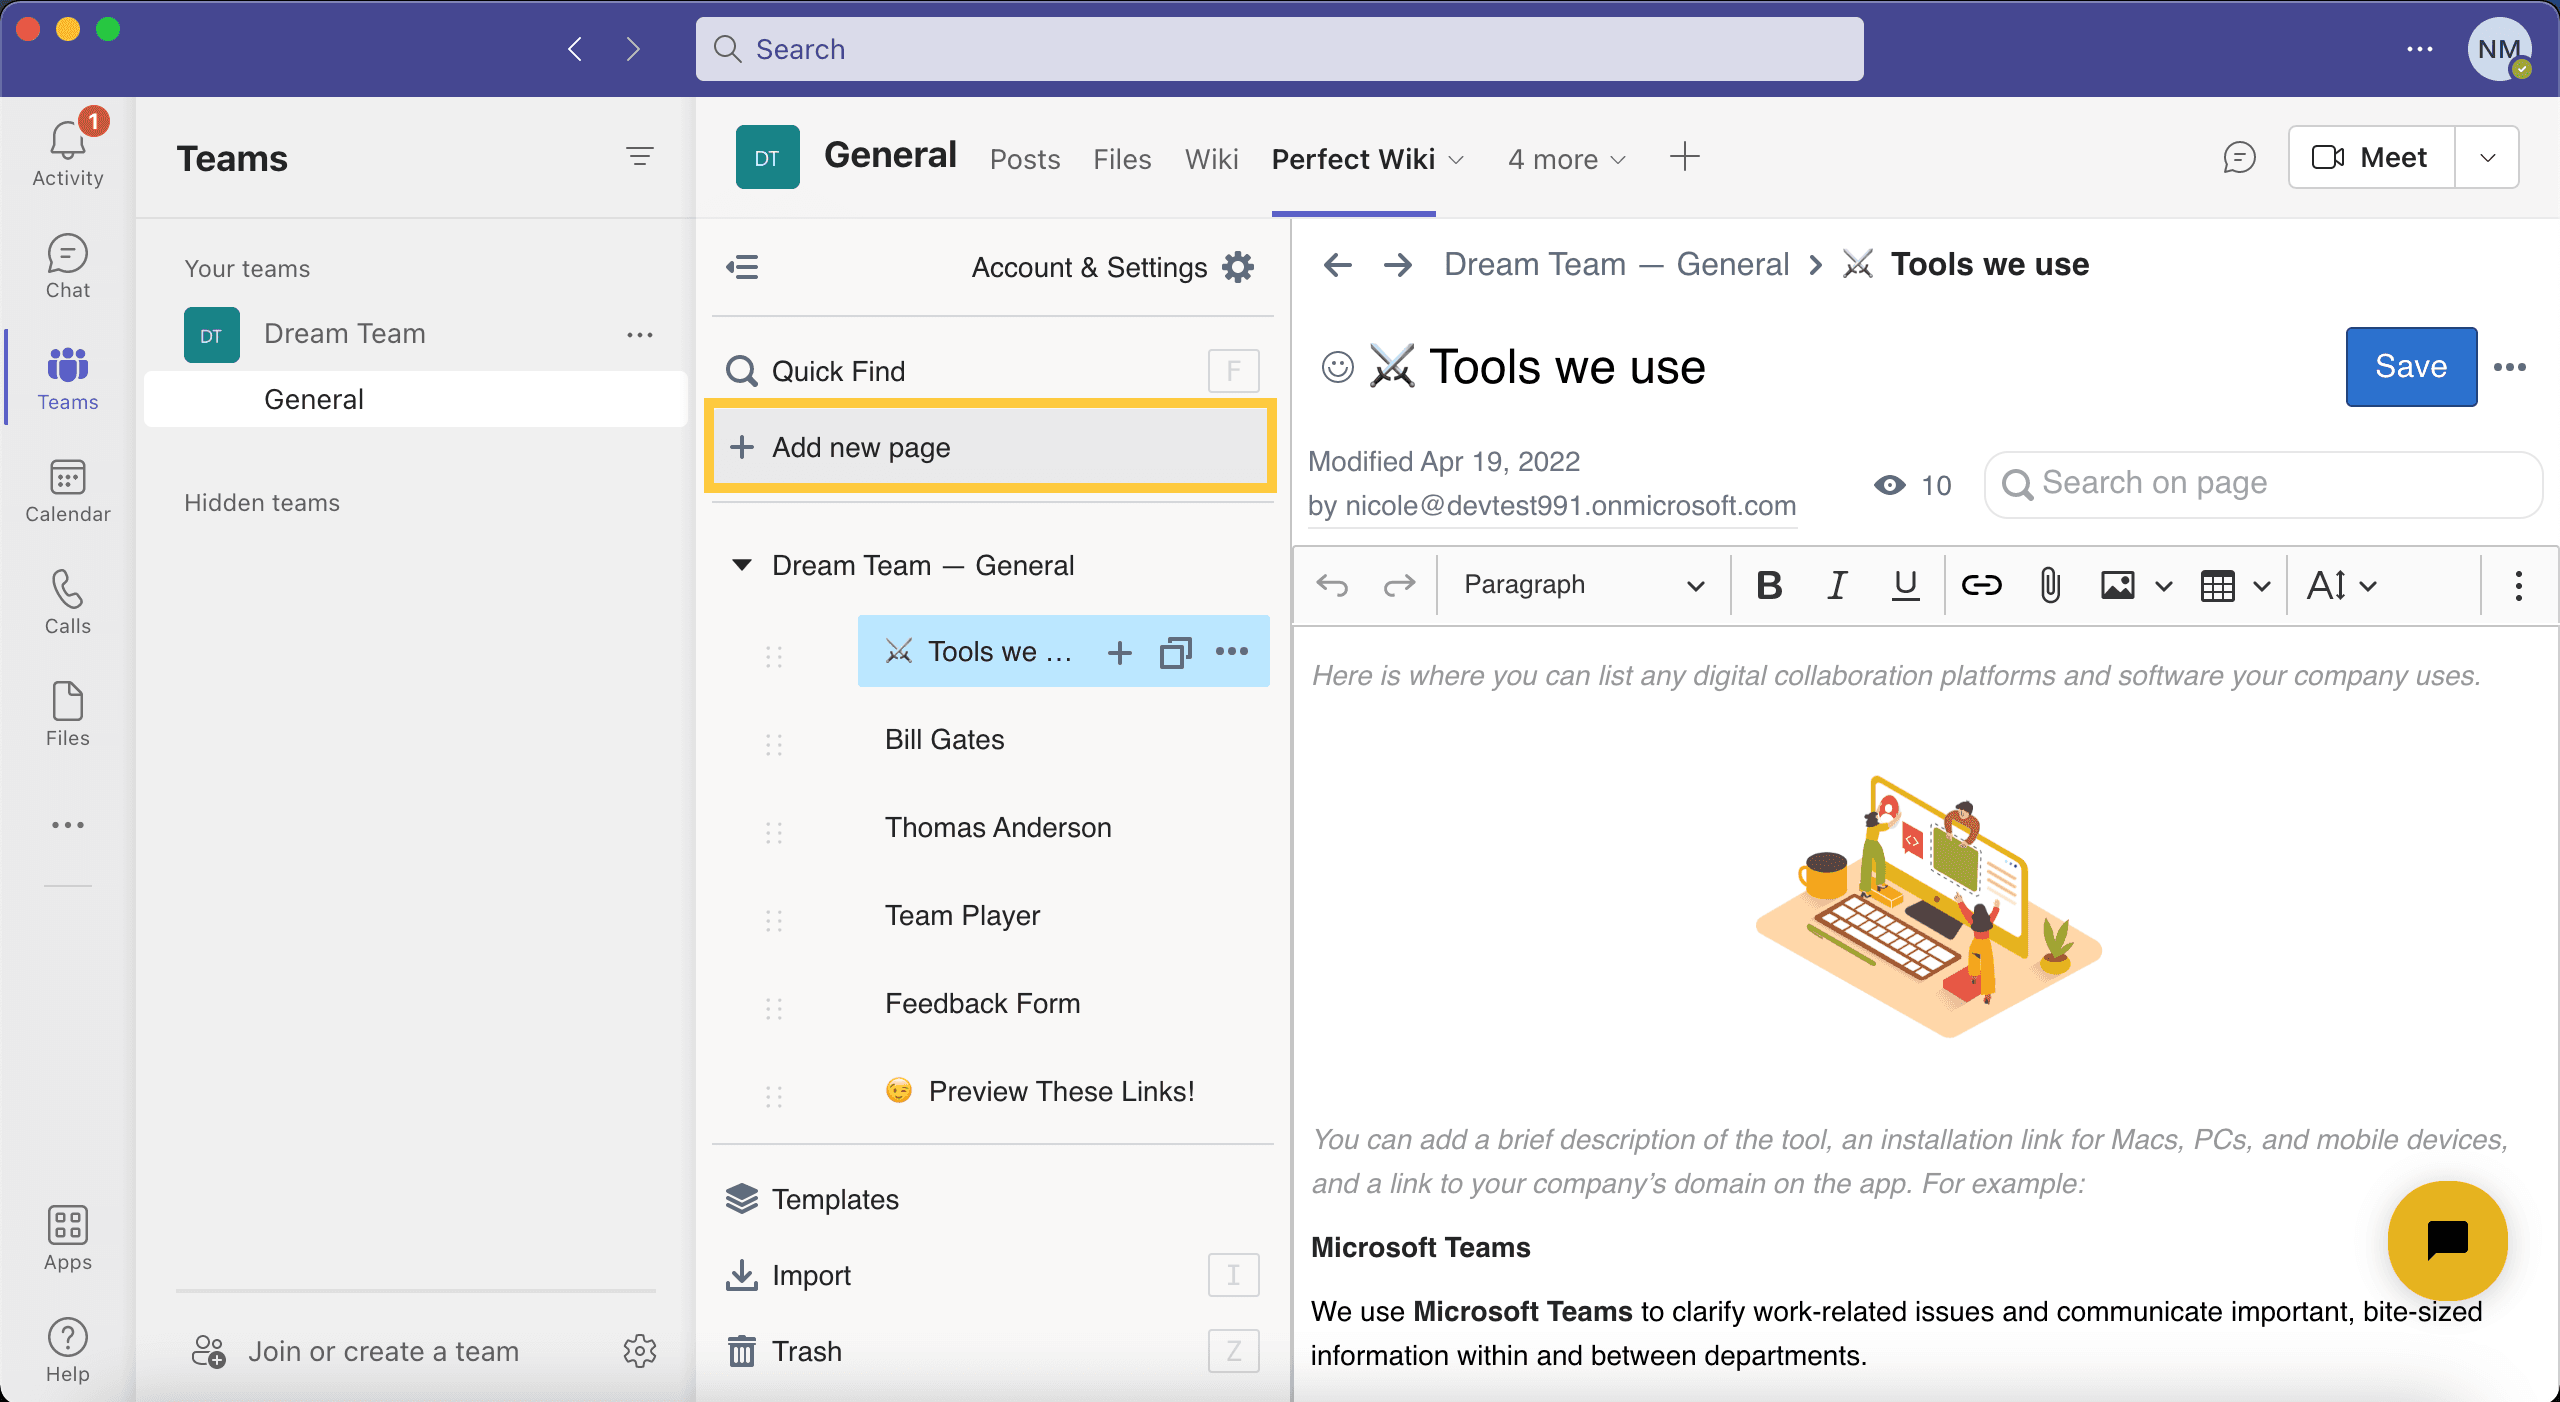The height and width of the screenshot is (1402, 2560).
Task: Click the Attach file icon
Action: click(x=2047, y=584)
